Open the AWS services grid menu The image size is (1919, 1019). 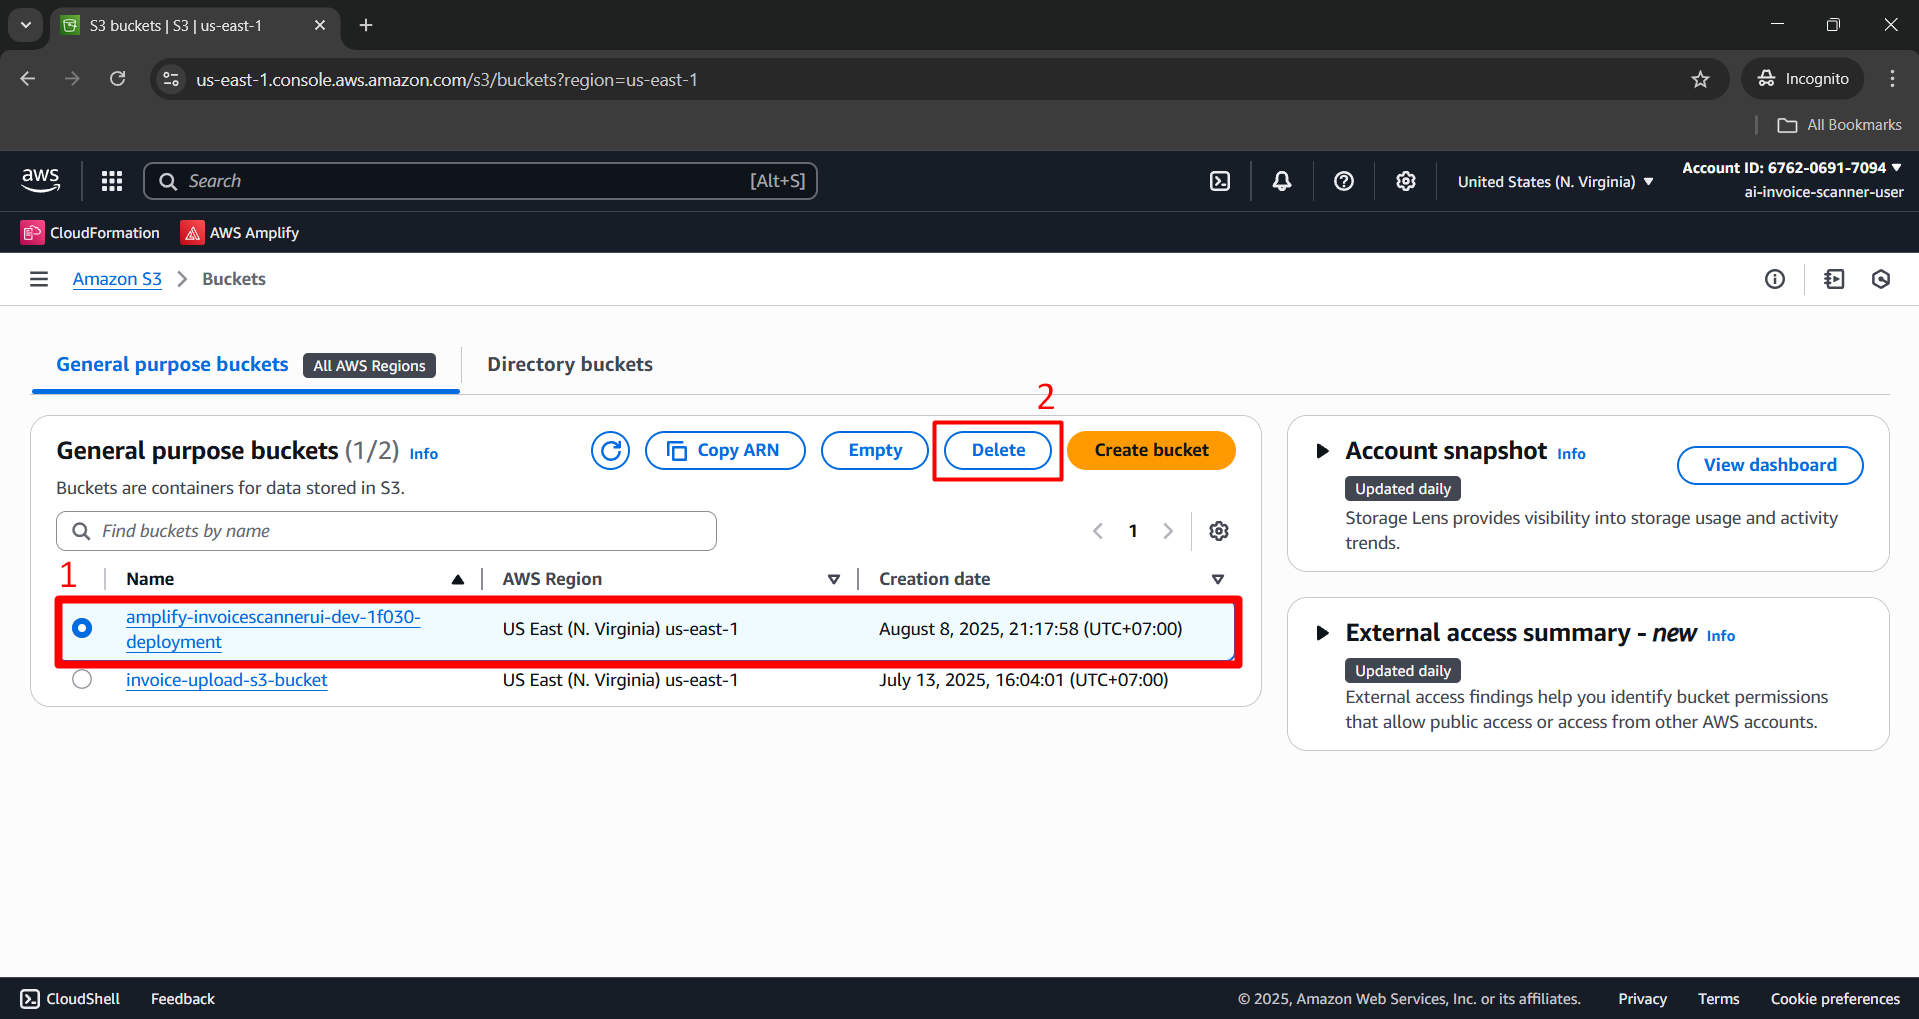pos(112,181)
